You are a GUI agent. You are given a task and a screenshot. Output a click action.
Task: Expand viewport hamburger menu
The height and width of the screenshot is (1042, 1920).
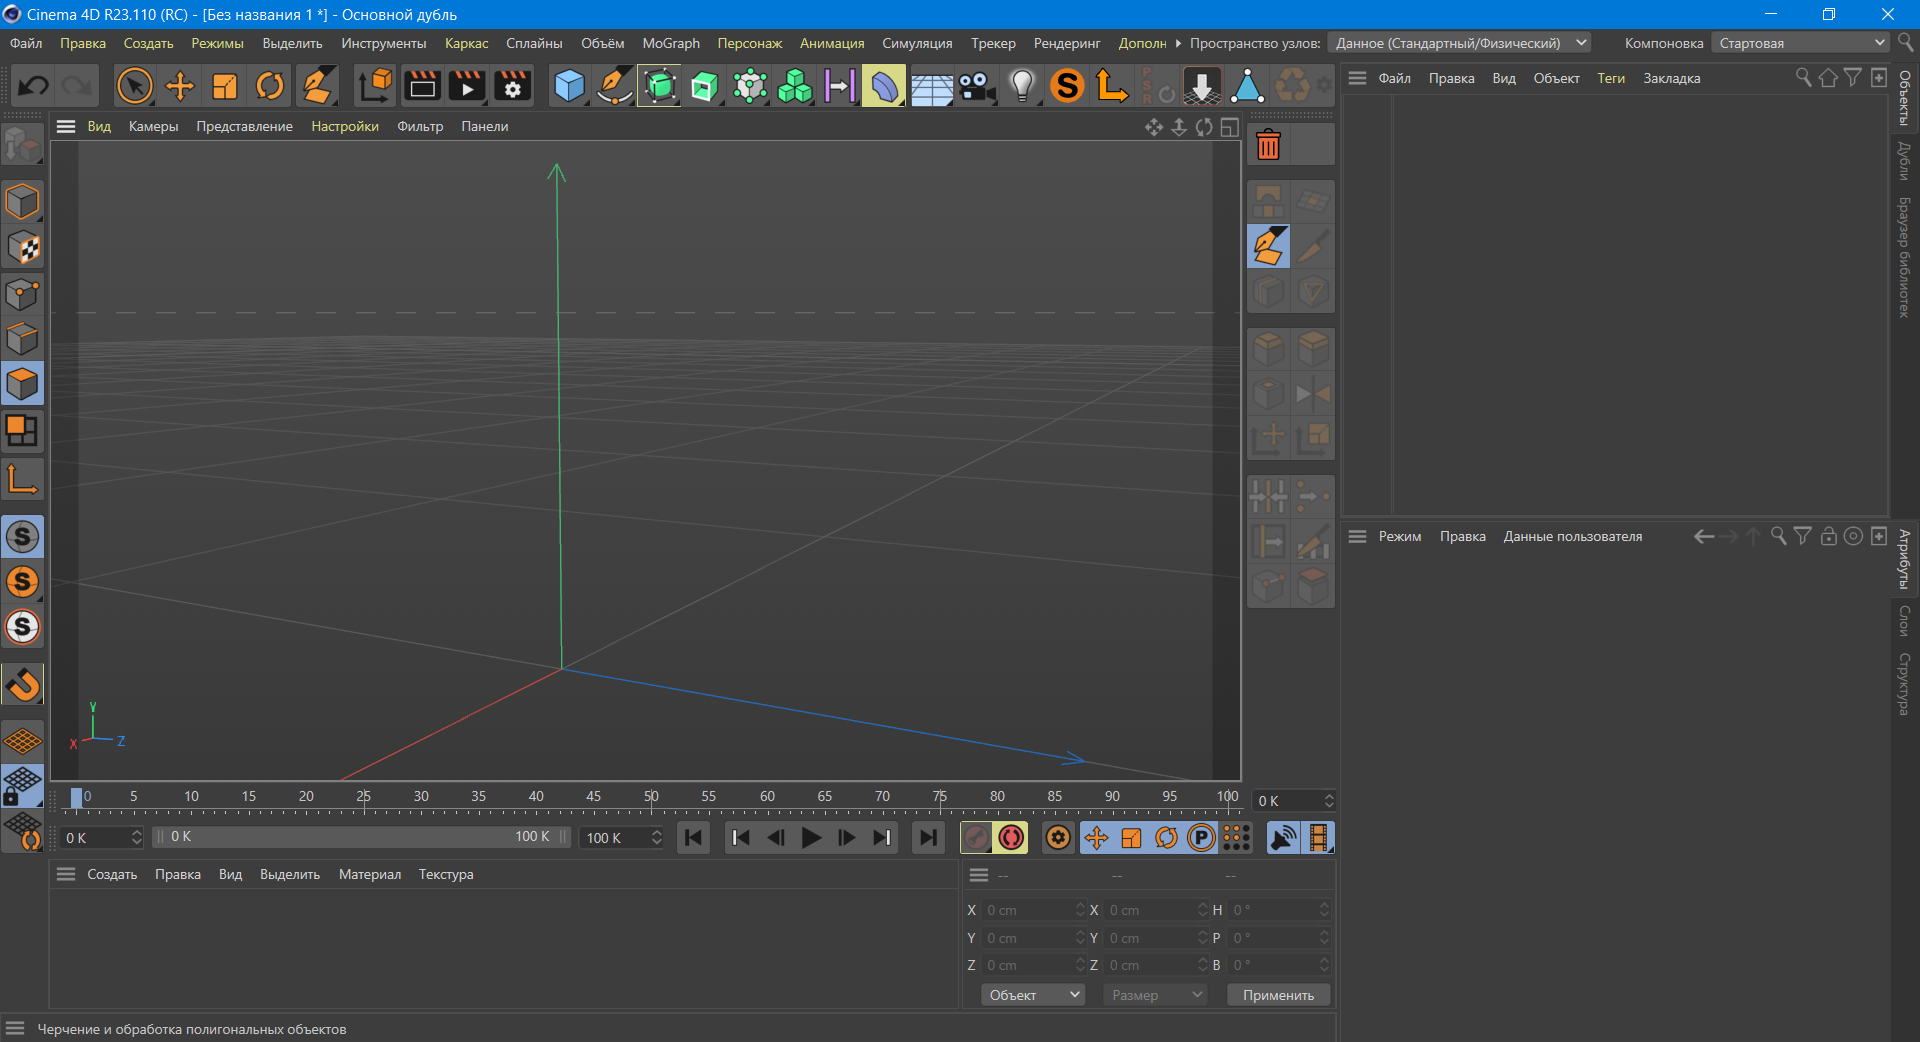(x=66, y=127)
